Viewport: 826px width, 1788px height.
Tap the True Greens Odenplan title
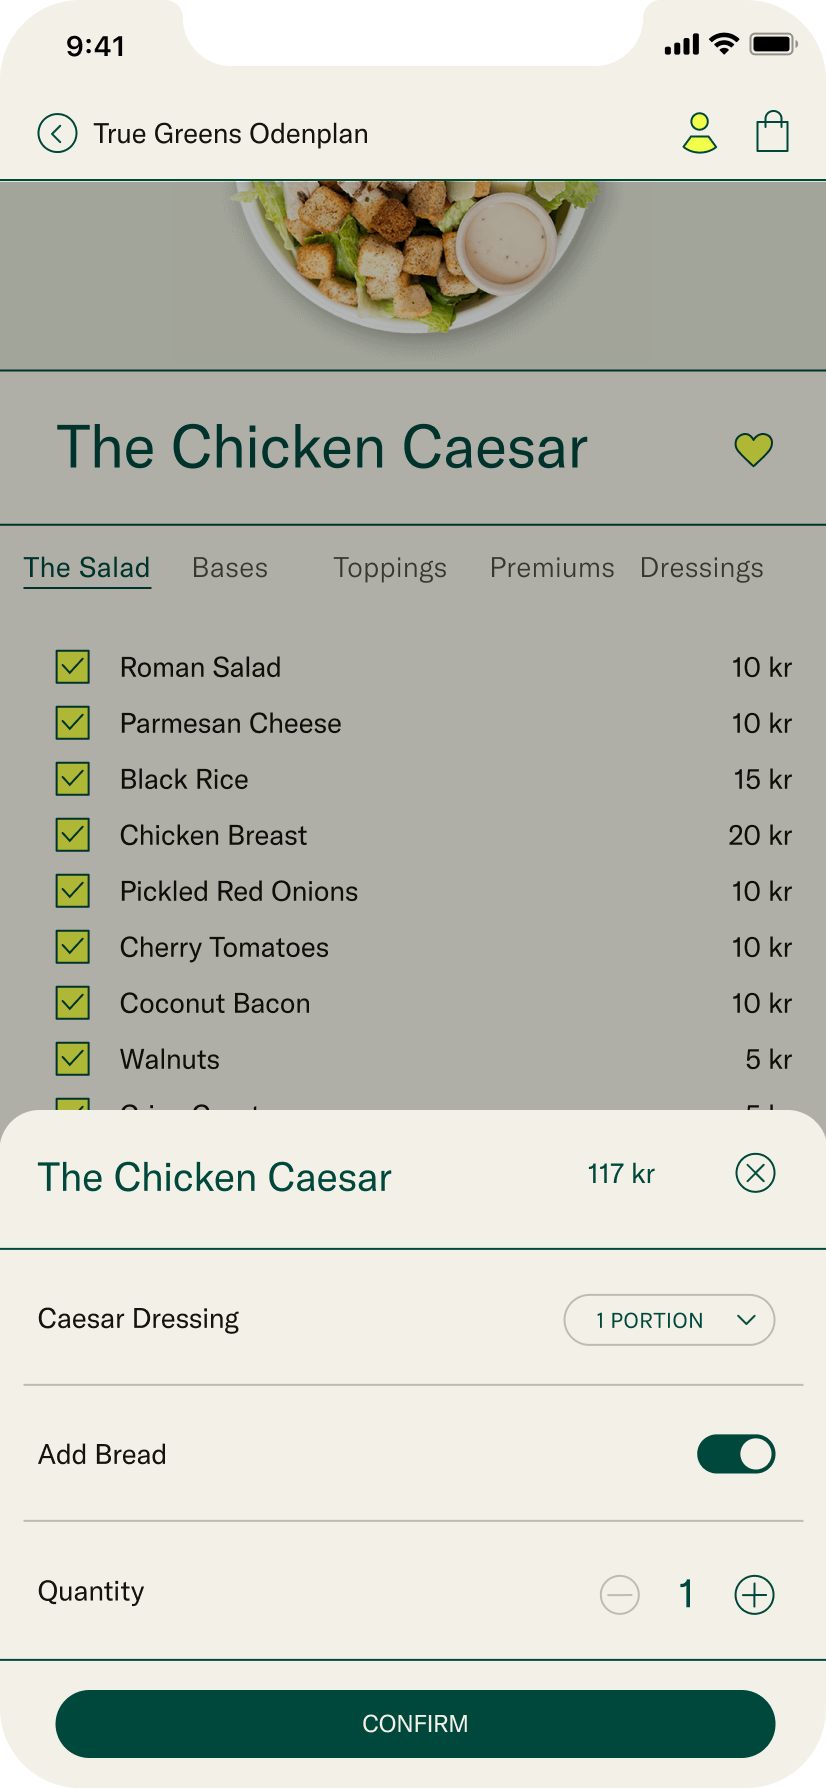231,134
